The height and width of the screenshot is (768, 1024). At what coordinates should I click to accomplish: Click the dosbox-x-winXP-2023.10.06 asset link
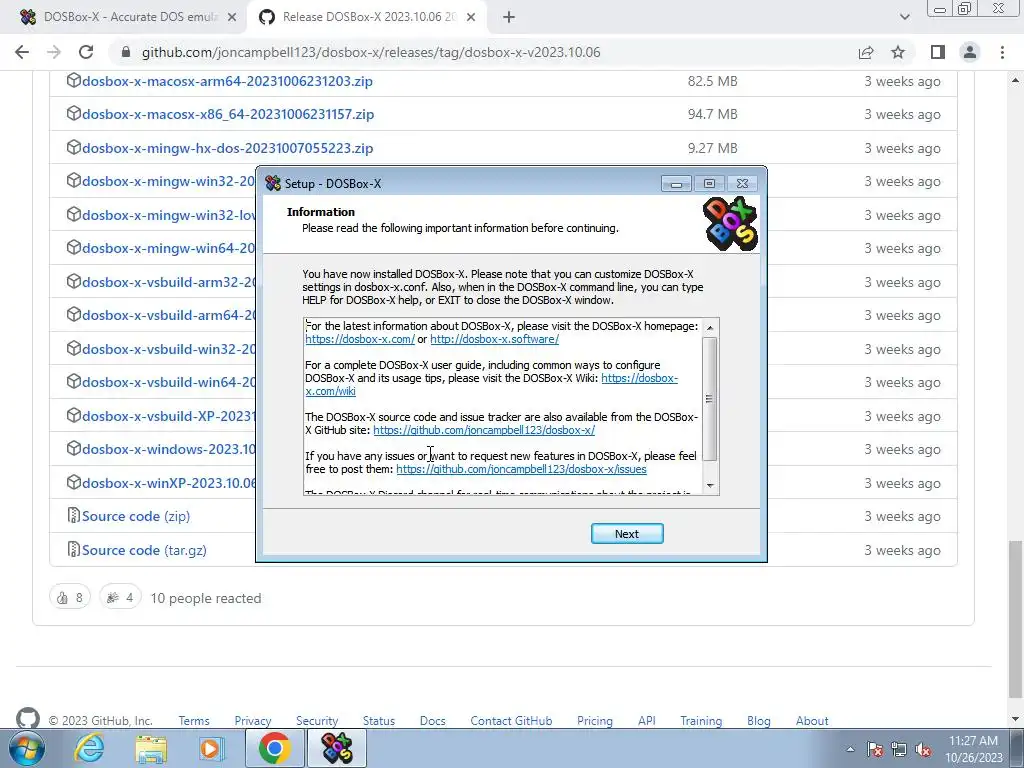[168, 483]
